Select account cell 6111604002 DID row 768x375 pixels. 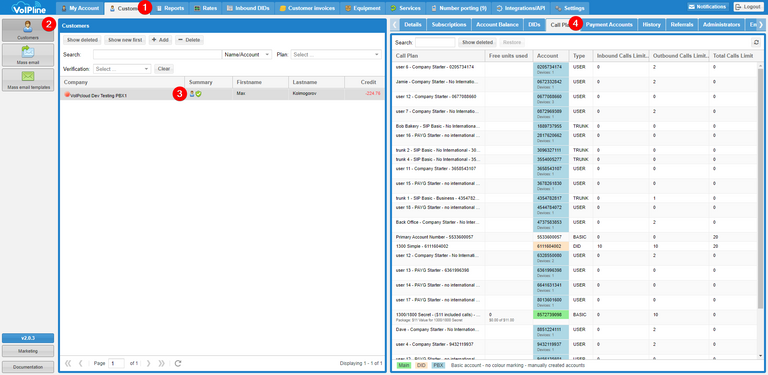coord(551,246)
